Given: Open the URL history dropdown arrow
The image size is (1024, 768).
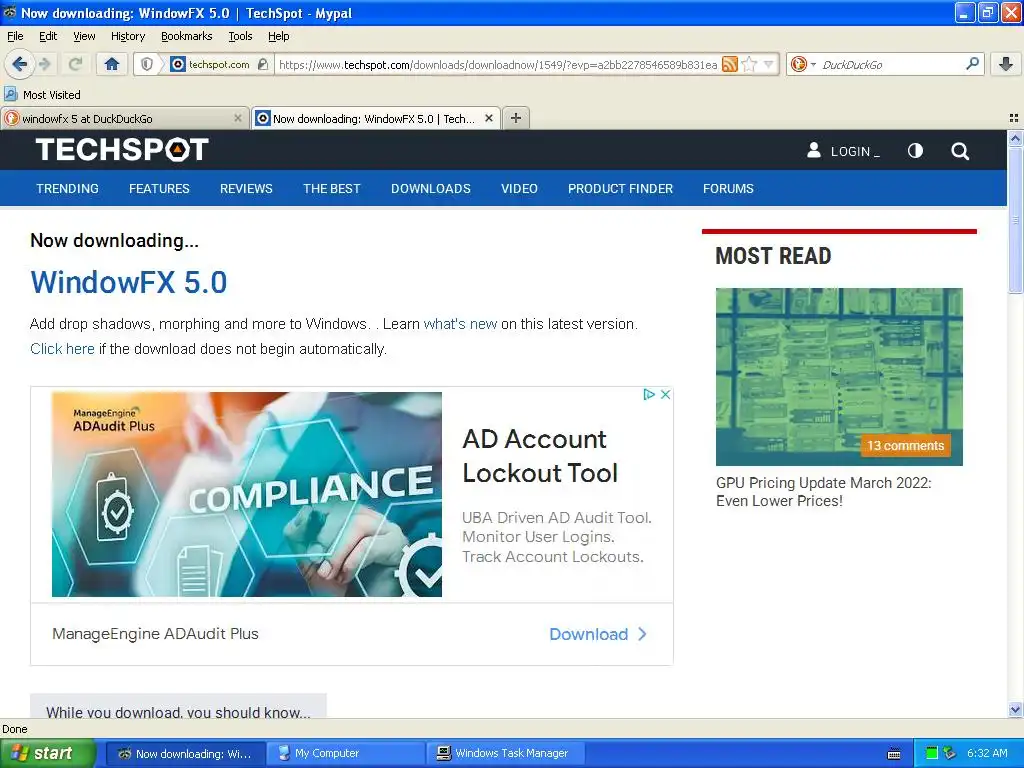Looking at the screenshot, I should tap(769, 64).
